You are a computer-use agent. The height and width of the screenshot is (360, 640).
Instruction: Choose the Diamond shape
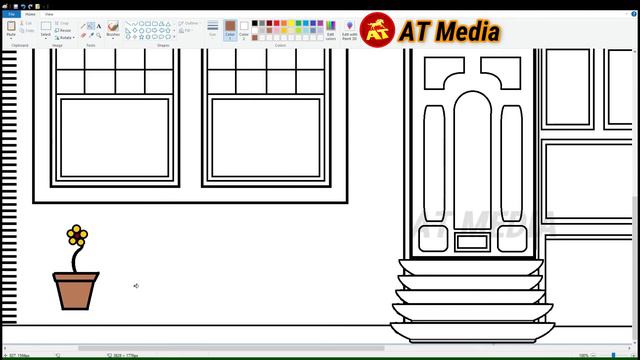point(135,30)
